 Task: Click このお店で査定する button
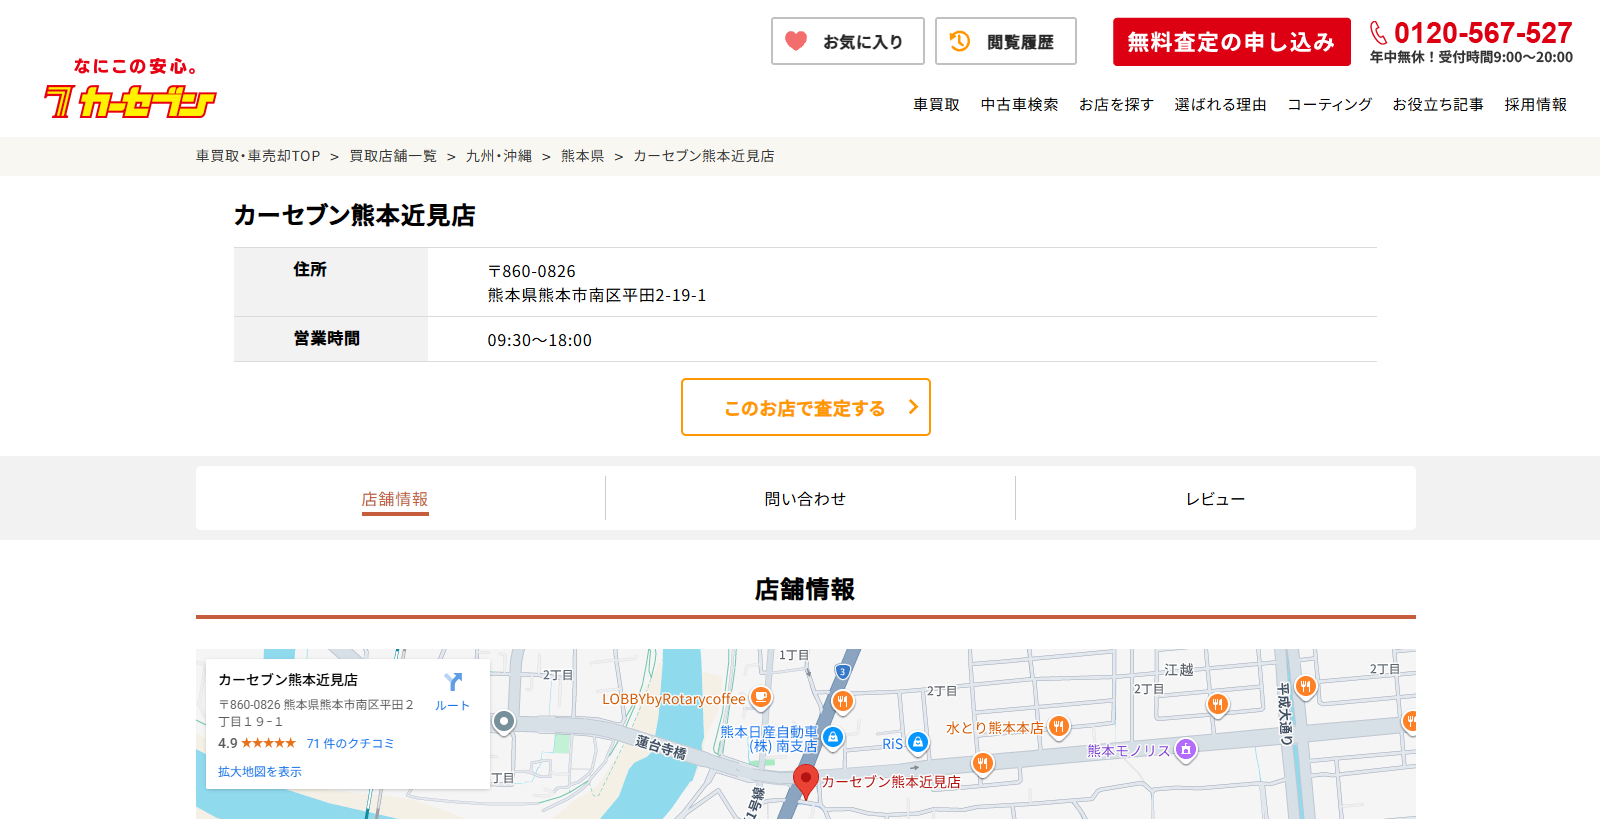(x=806, y=407)
